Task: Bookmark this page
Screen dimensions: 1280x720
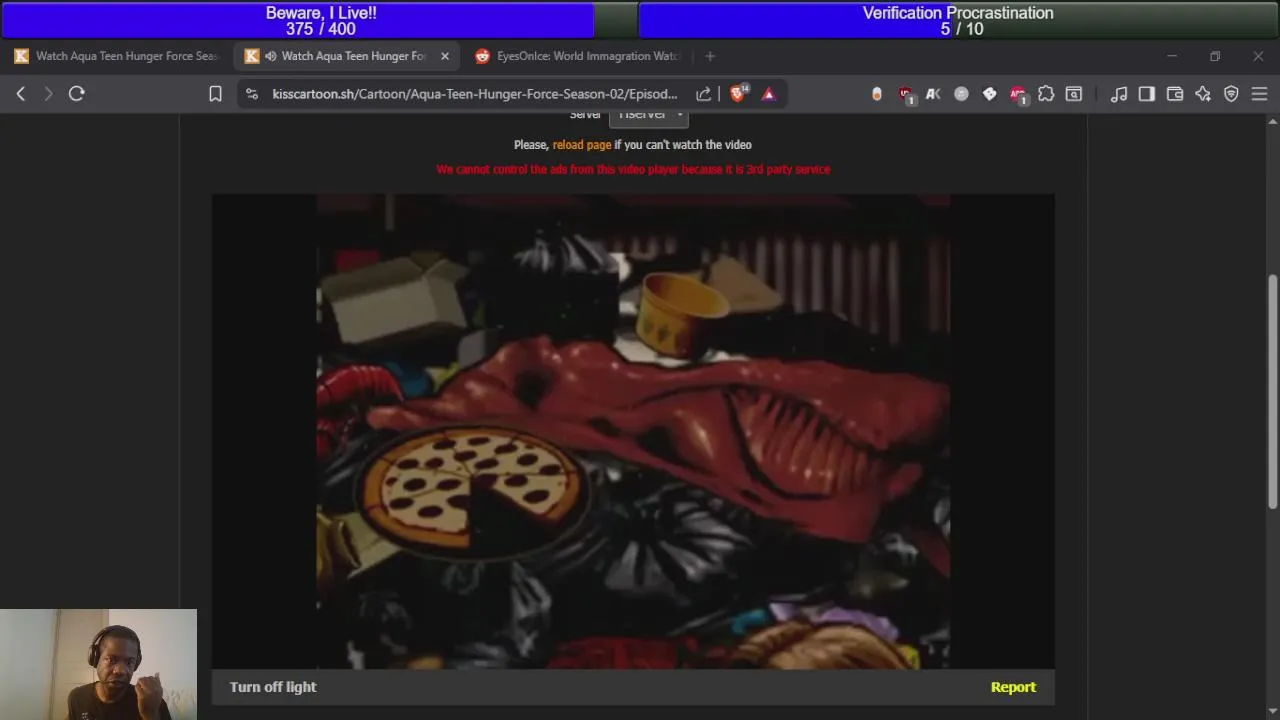Action: coord(215,94)
